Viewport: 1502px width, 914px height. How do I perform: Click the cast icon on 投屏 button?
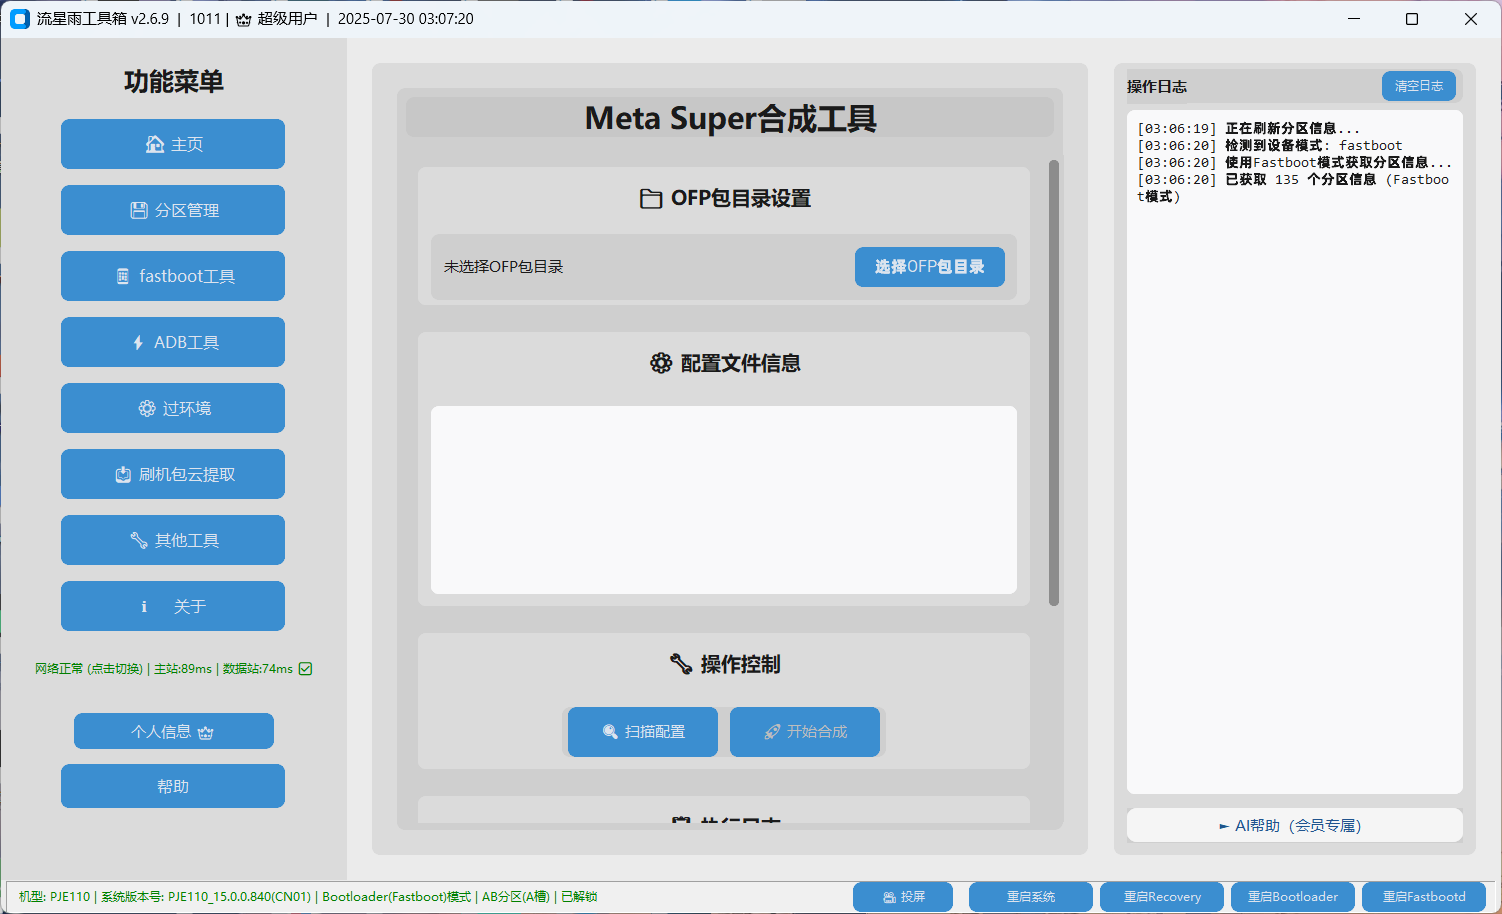pos(886,896)
